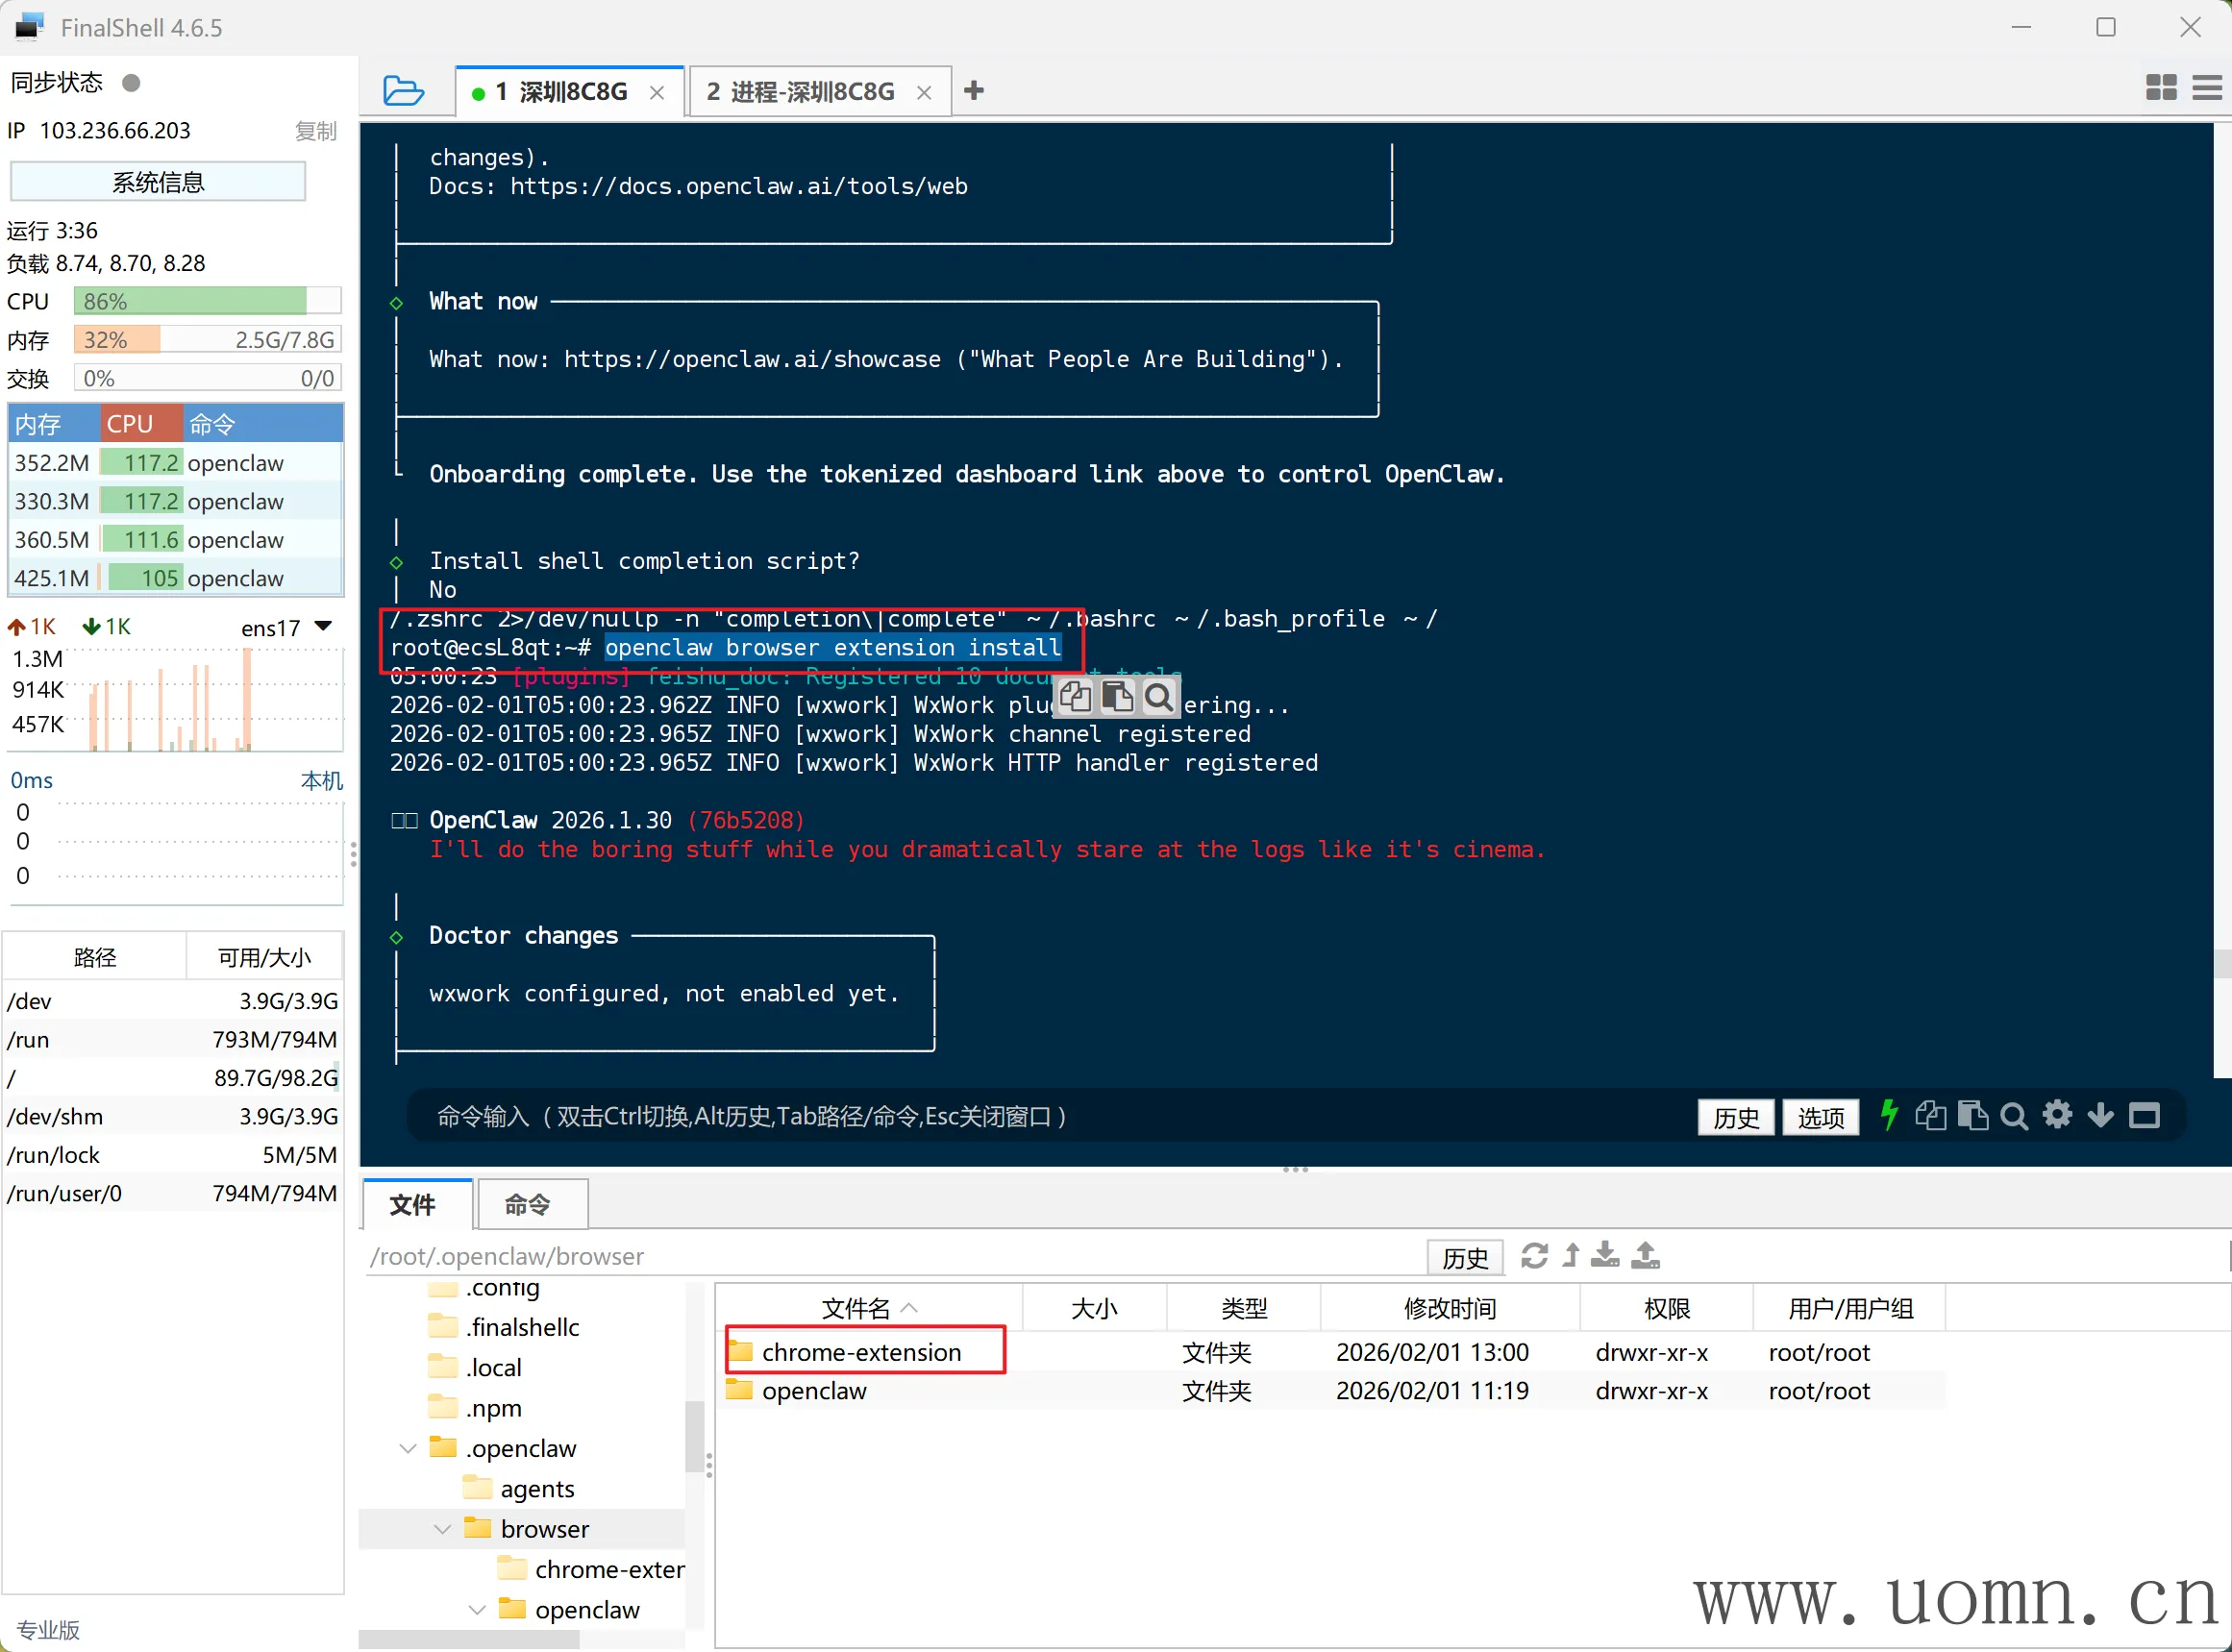This screenshot has width=2232, height=1652.
Task: Click the gear settings icon in command bar
Action: click(x=2057, y=1115)
